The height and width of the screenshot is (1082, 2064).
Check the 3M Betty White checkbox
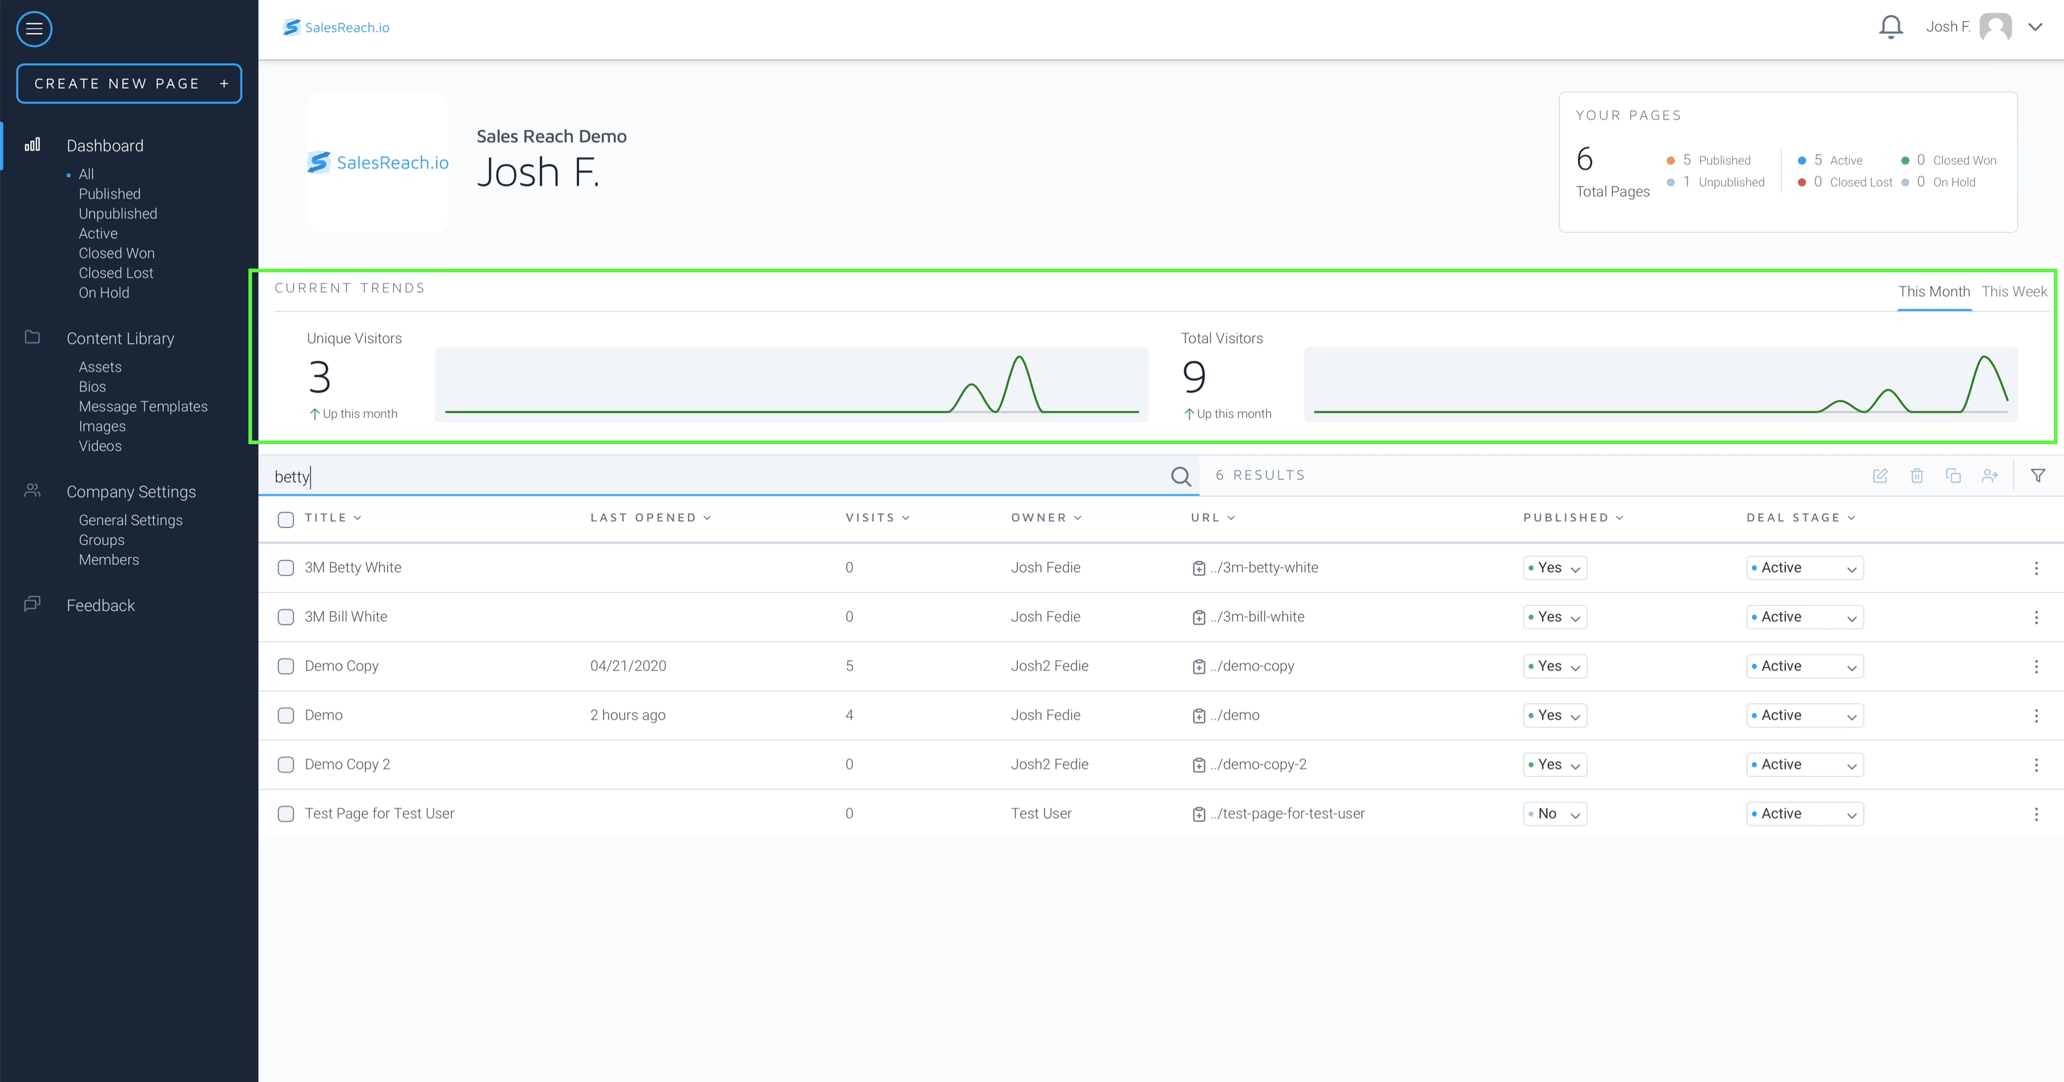pyautogui.click(x=286, y=568)
